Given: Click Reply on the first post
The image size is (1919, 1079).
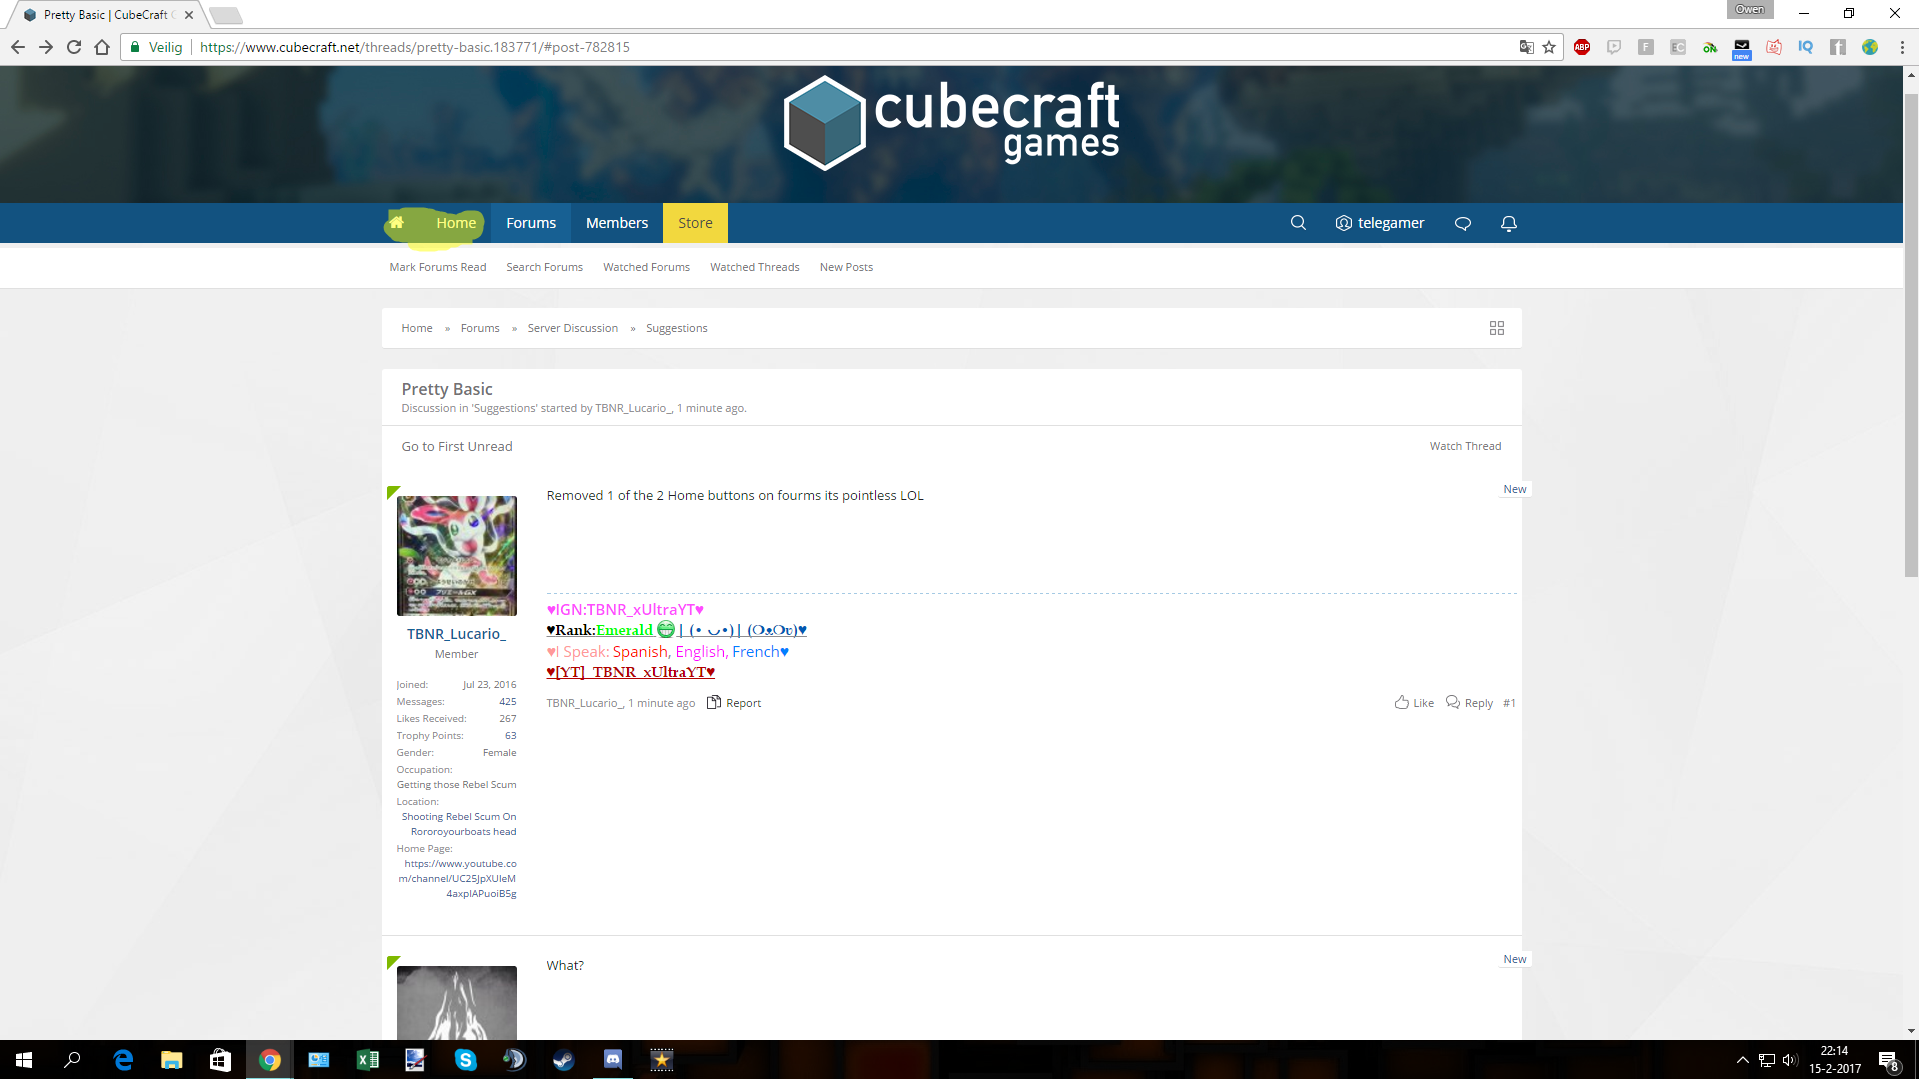Looking at the screenshot, I should [x=1469, y=703].
